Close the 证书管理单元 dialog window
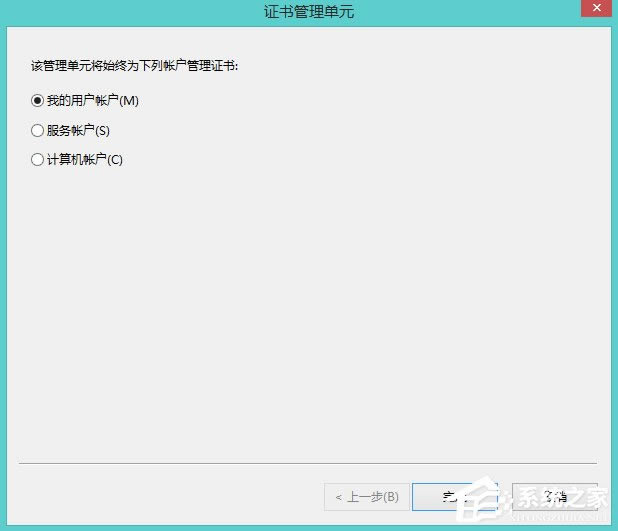Screen dimensions: 618x531 coord(596,8)
